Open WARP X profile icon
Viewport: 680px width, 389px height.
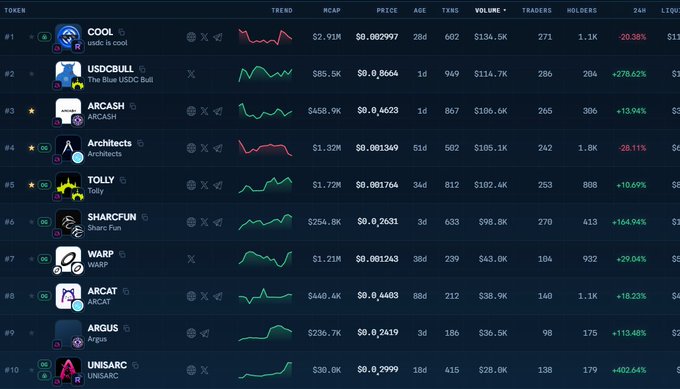pyautogui.click(x=191, y=259)
